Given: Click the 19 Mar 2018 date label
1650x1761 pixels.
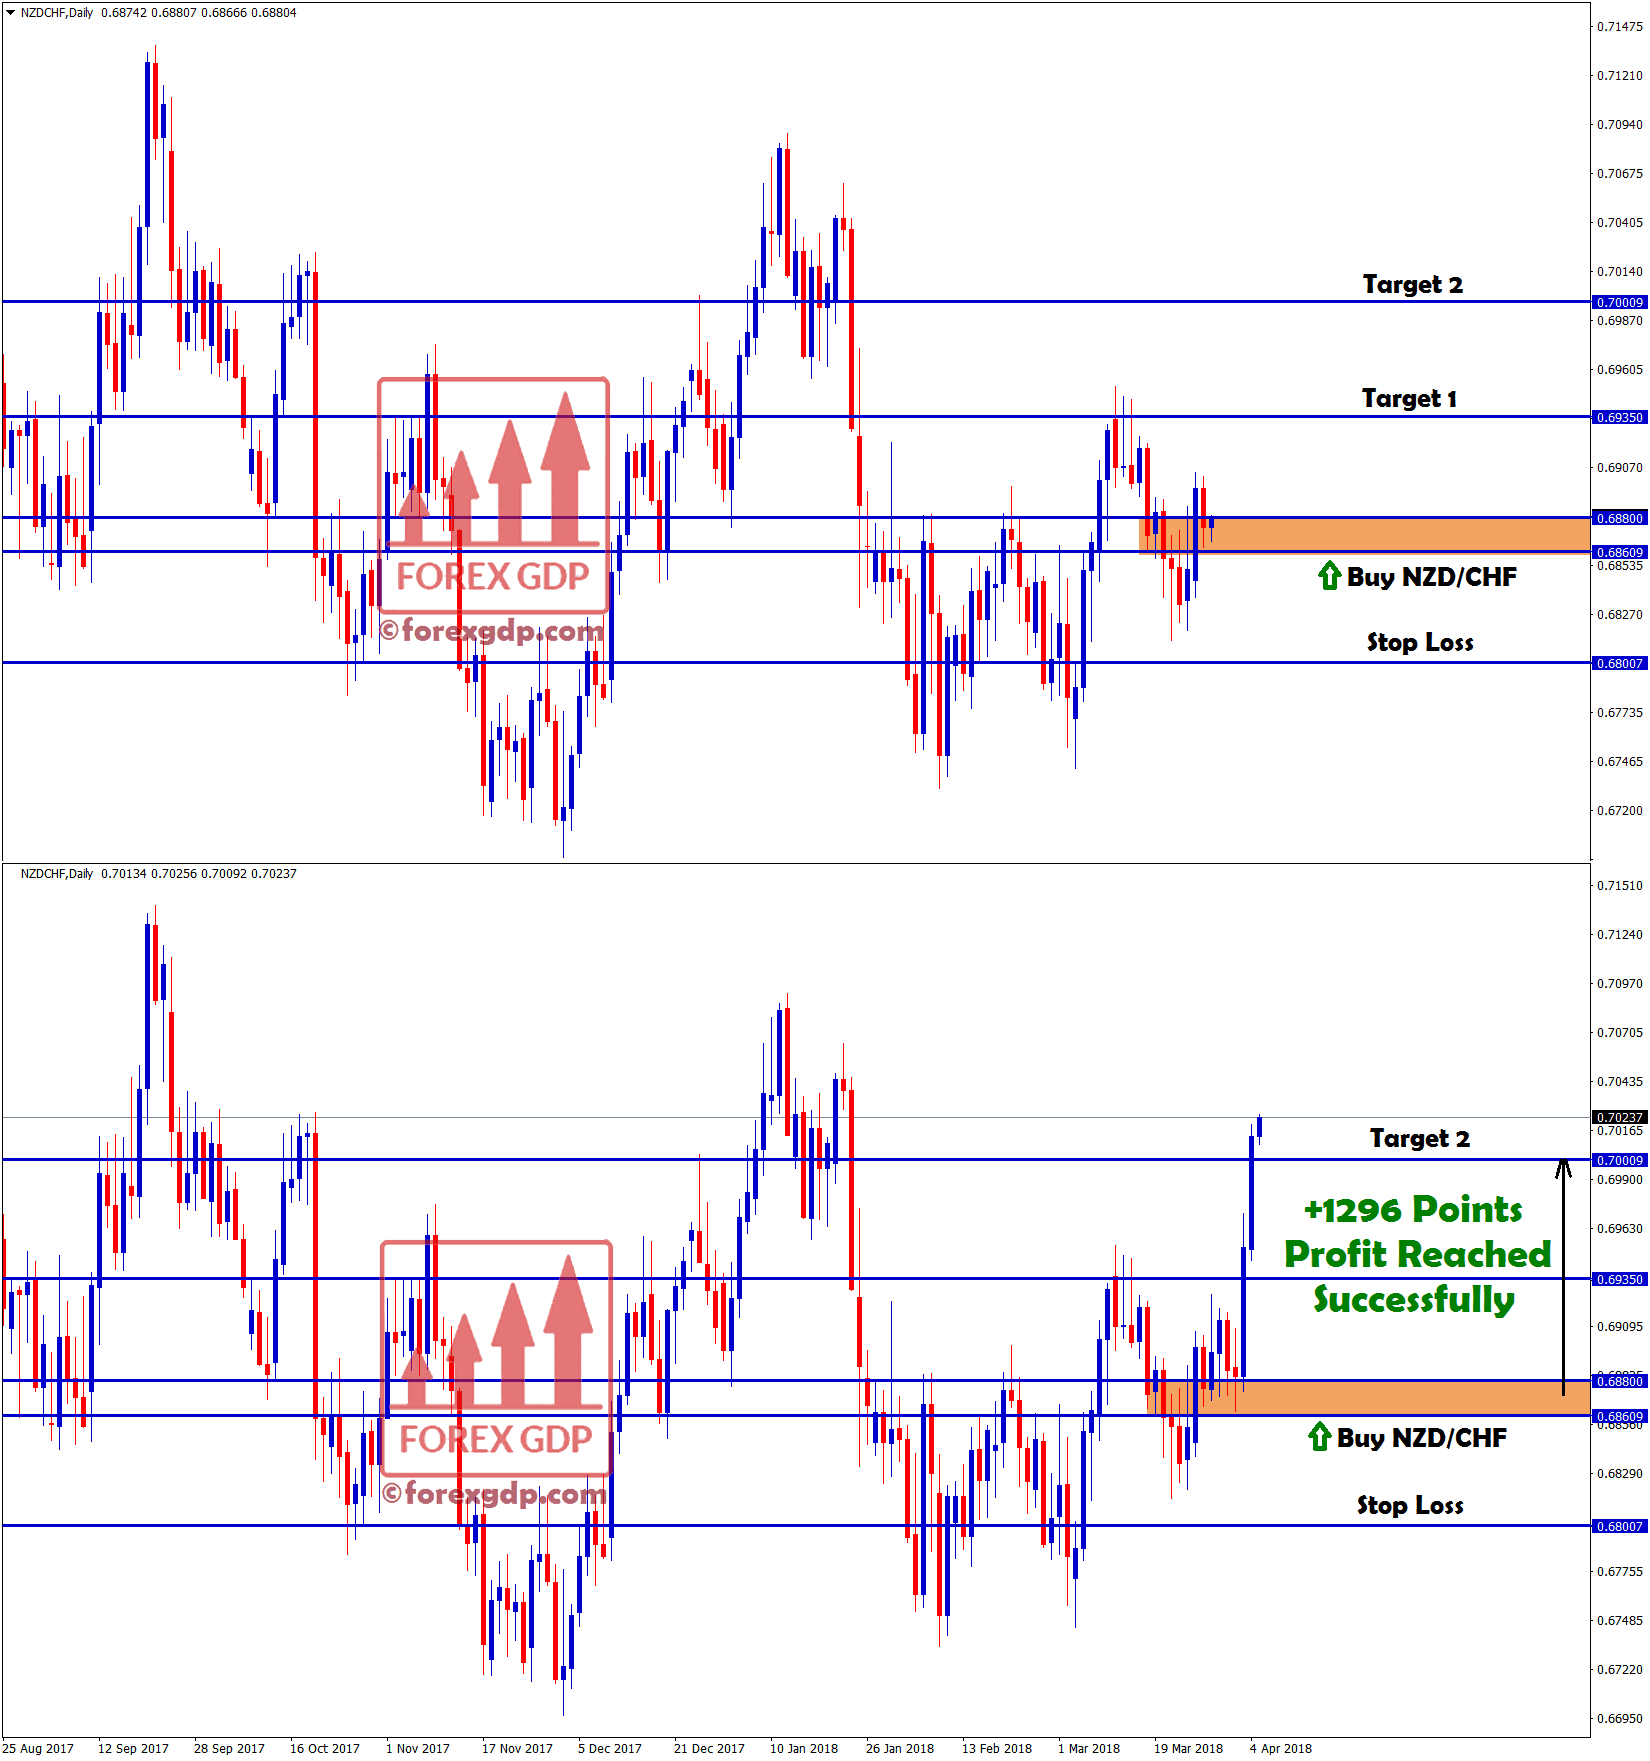Looking at the screenshot, I should click(x=1189, y=1748).
